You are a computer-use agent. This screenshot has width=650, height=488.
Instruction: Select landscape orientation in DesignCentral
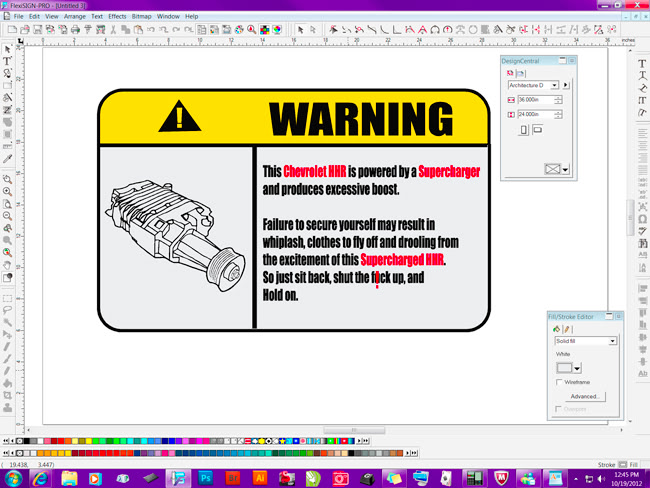click(537, 130)
